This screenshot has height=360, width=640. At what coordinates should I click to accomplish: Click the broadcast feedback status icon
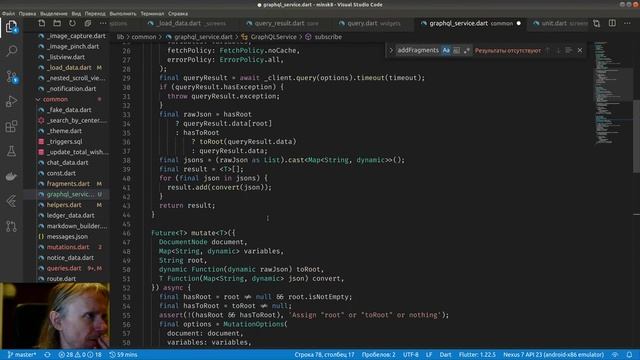tap(615, 355)
